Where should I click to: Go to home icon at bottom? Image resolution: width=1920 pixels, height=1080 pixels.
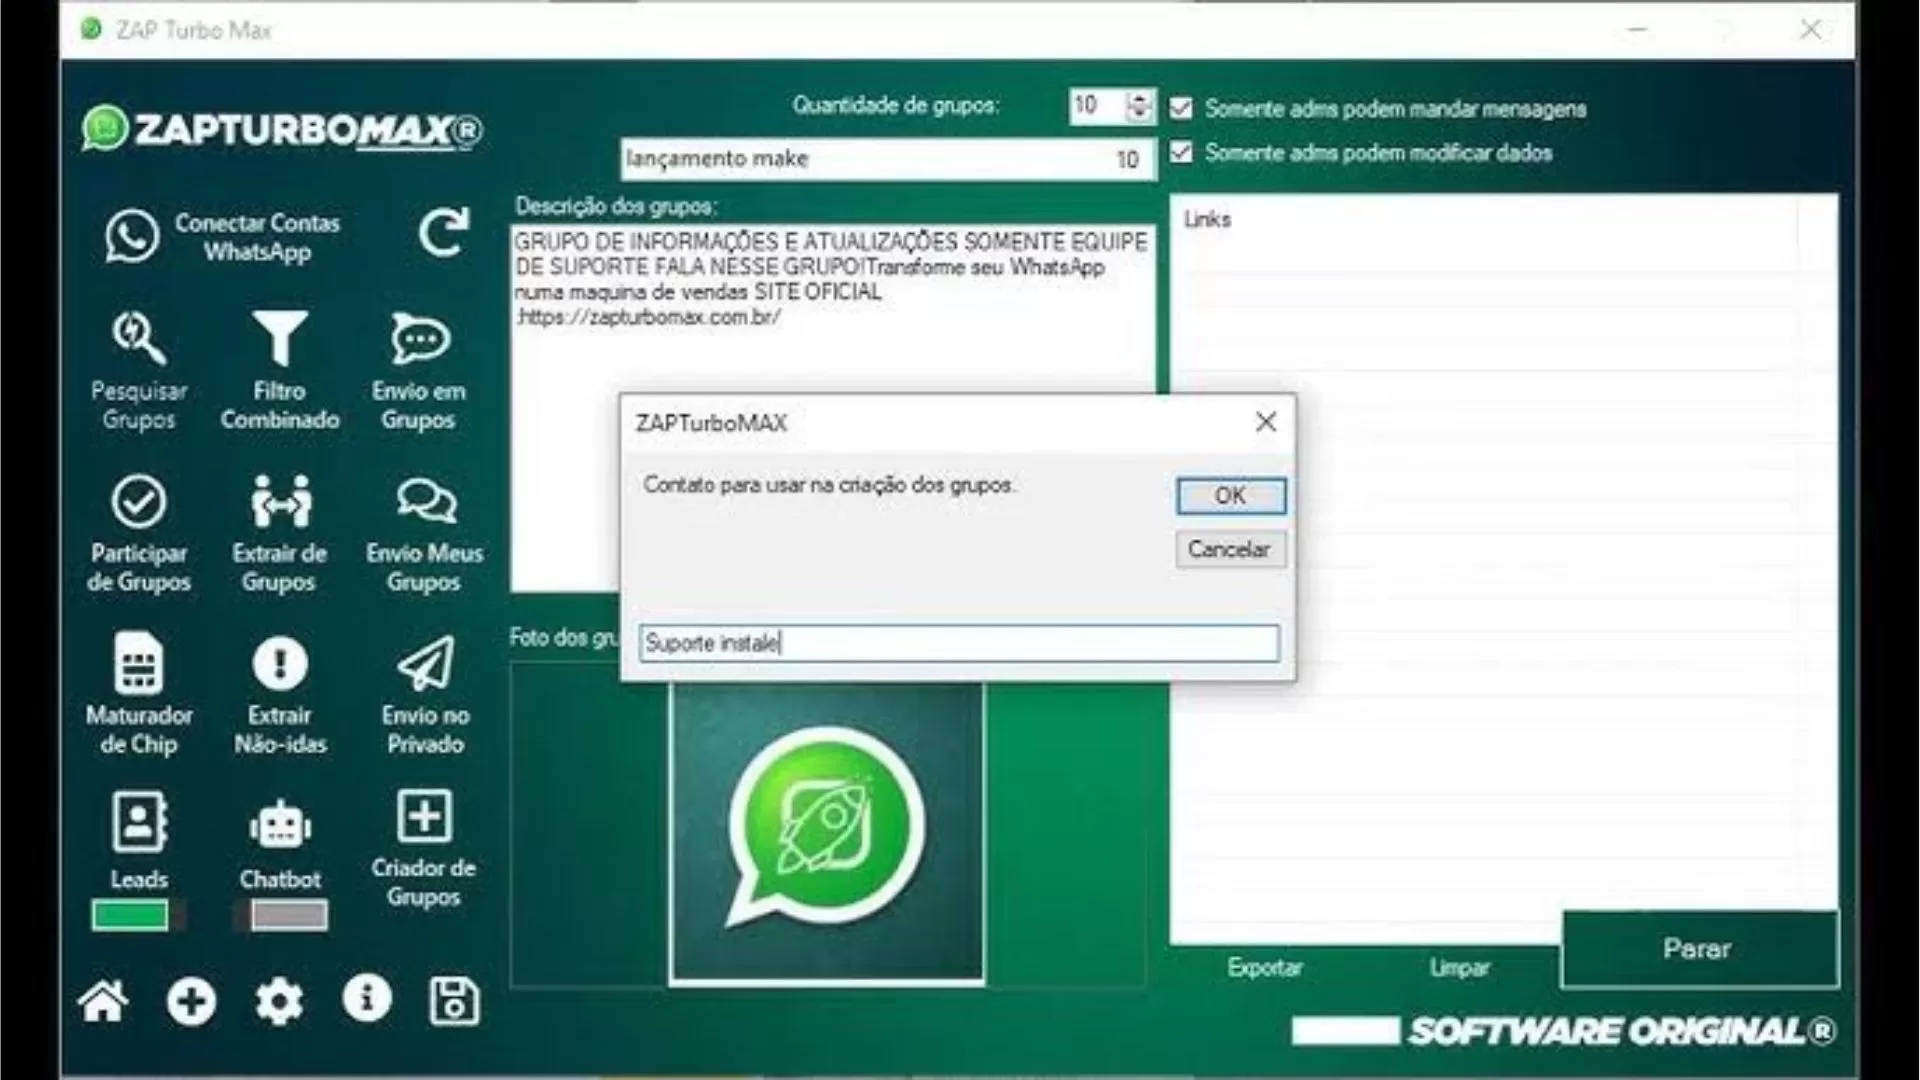(103, 1002)
